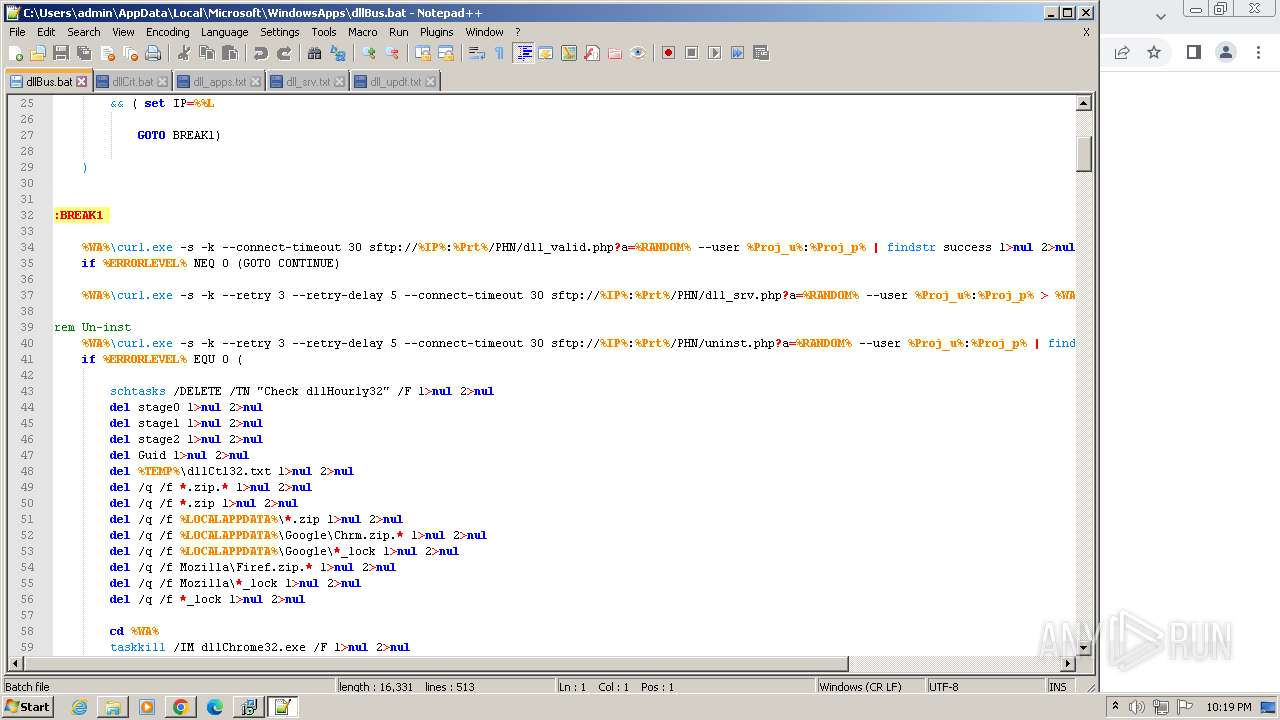Image resolution: width=1280 pixels, height=720 pixels.
Task: Save the current file using Save icon
Action: coord(61,53)
